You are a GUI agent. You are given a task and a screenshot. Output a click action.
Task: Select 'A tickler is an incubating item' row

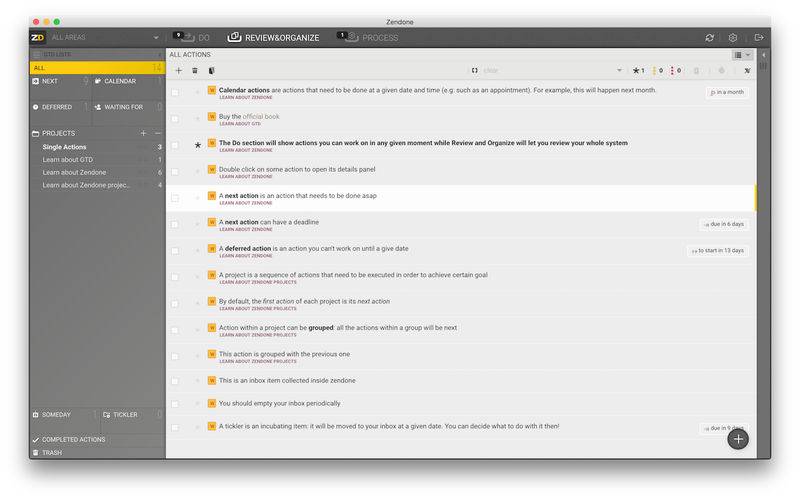(x=460, y=427)
